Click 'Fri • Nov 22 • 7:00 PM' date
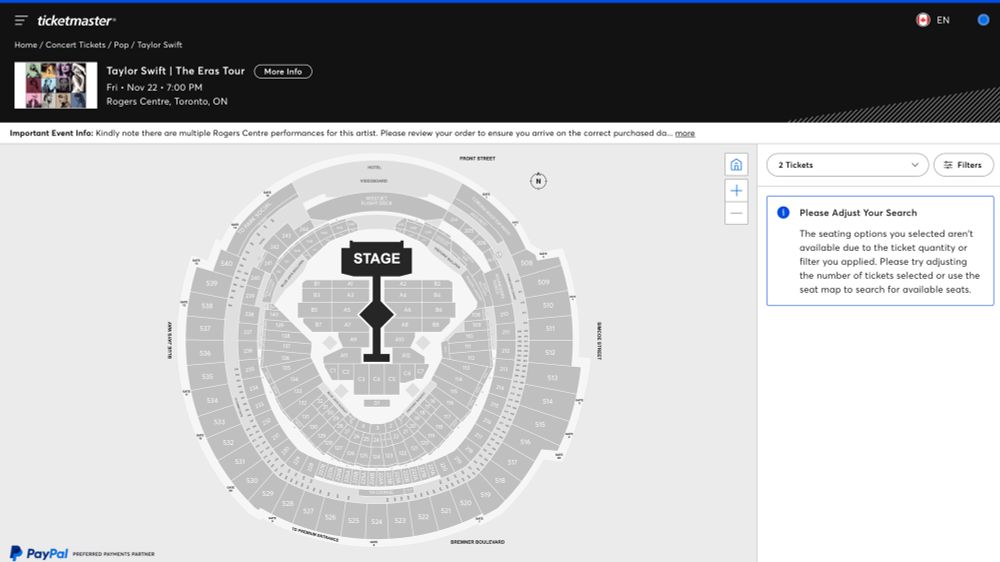1000x562 pixels. click(154, 87)
